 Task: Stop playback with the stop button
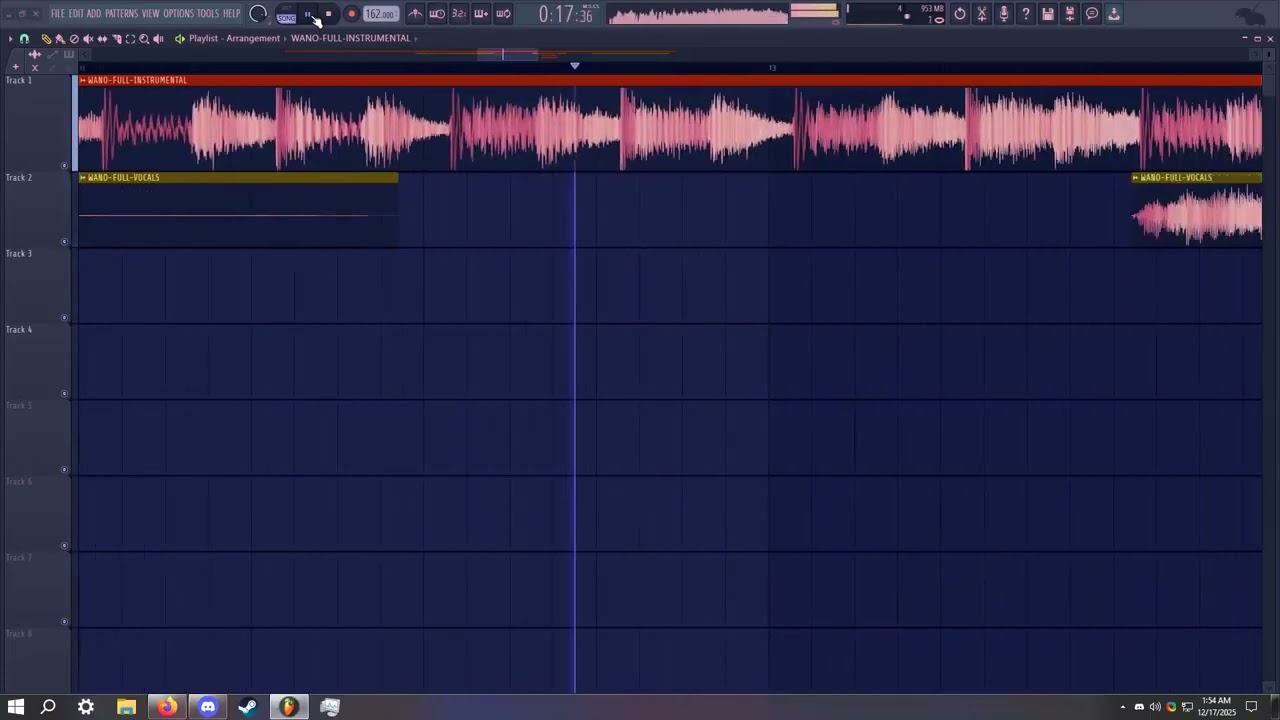pos(328,14)
